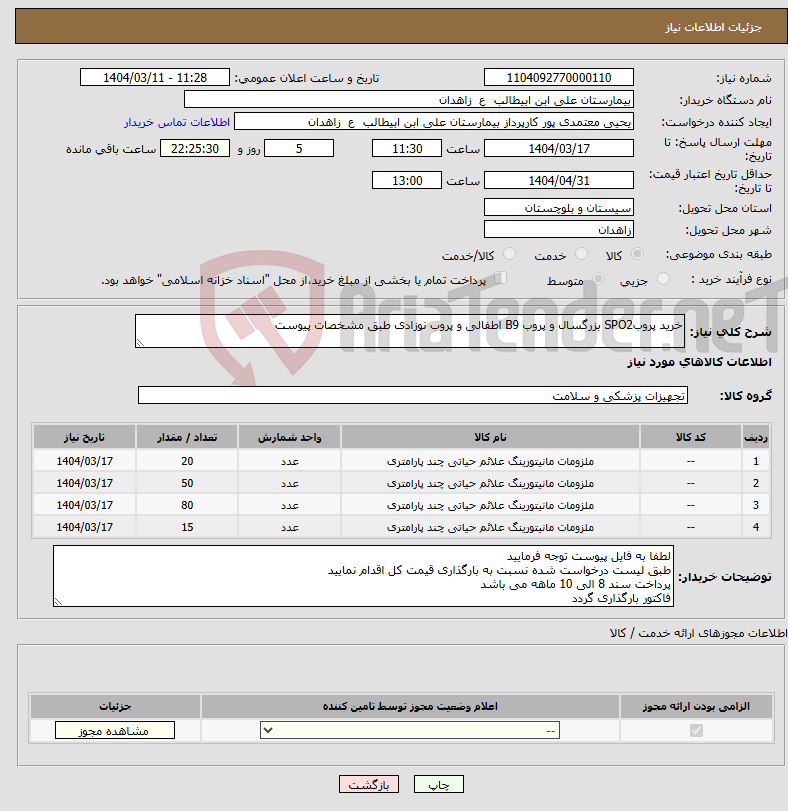This screenshot has height=811, width=788.
Task: Click the بازگشت back button
Action: (x=369, y=784)
